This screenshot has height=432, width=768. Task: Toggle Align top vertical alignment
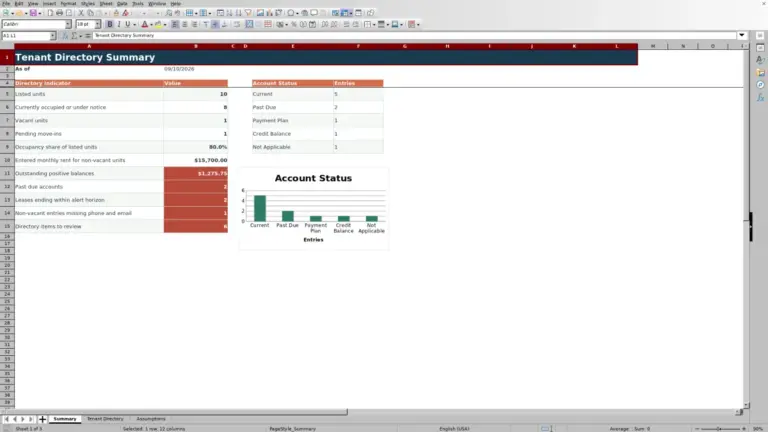click(206, 24)
